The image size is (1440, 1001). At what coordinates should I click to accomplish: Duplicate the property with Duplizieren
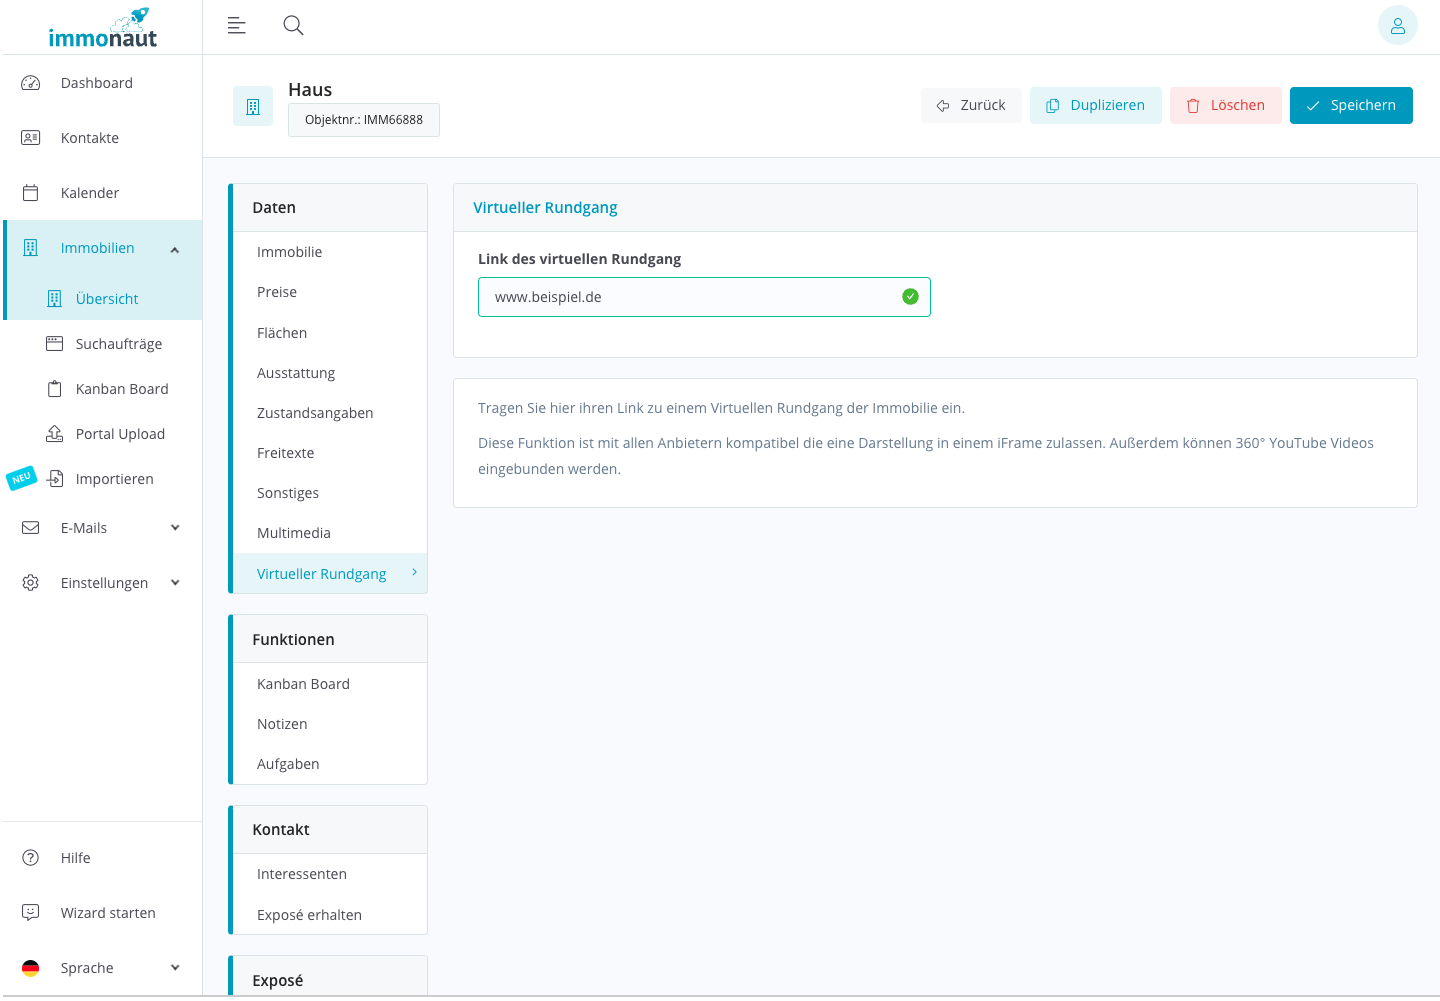click(x=1095, y=106)
